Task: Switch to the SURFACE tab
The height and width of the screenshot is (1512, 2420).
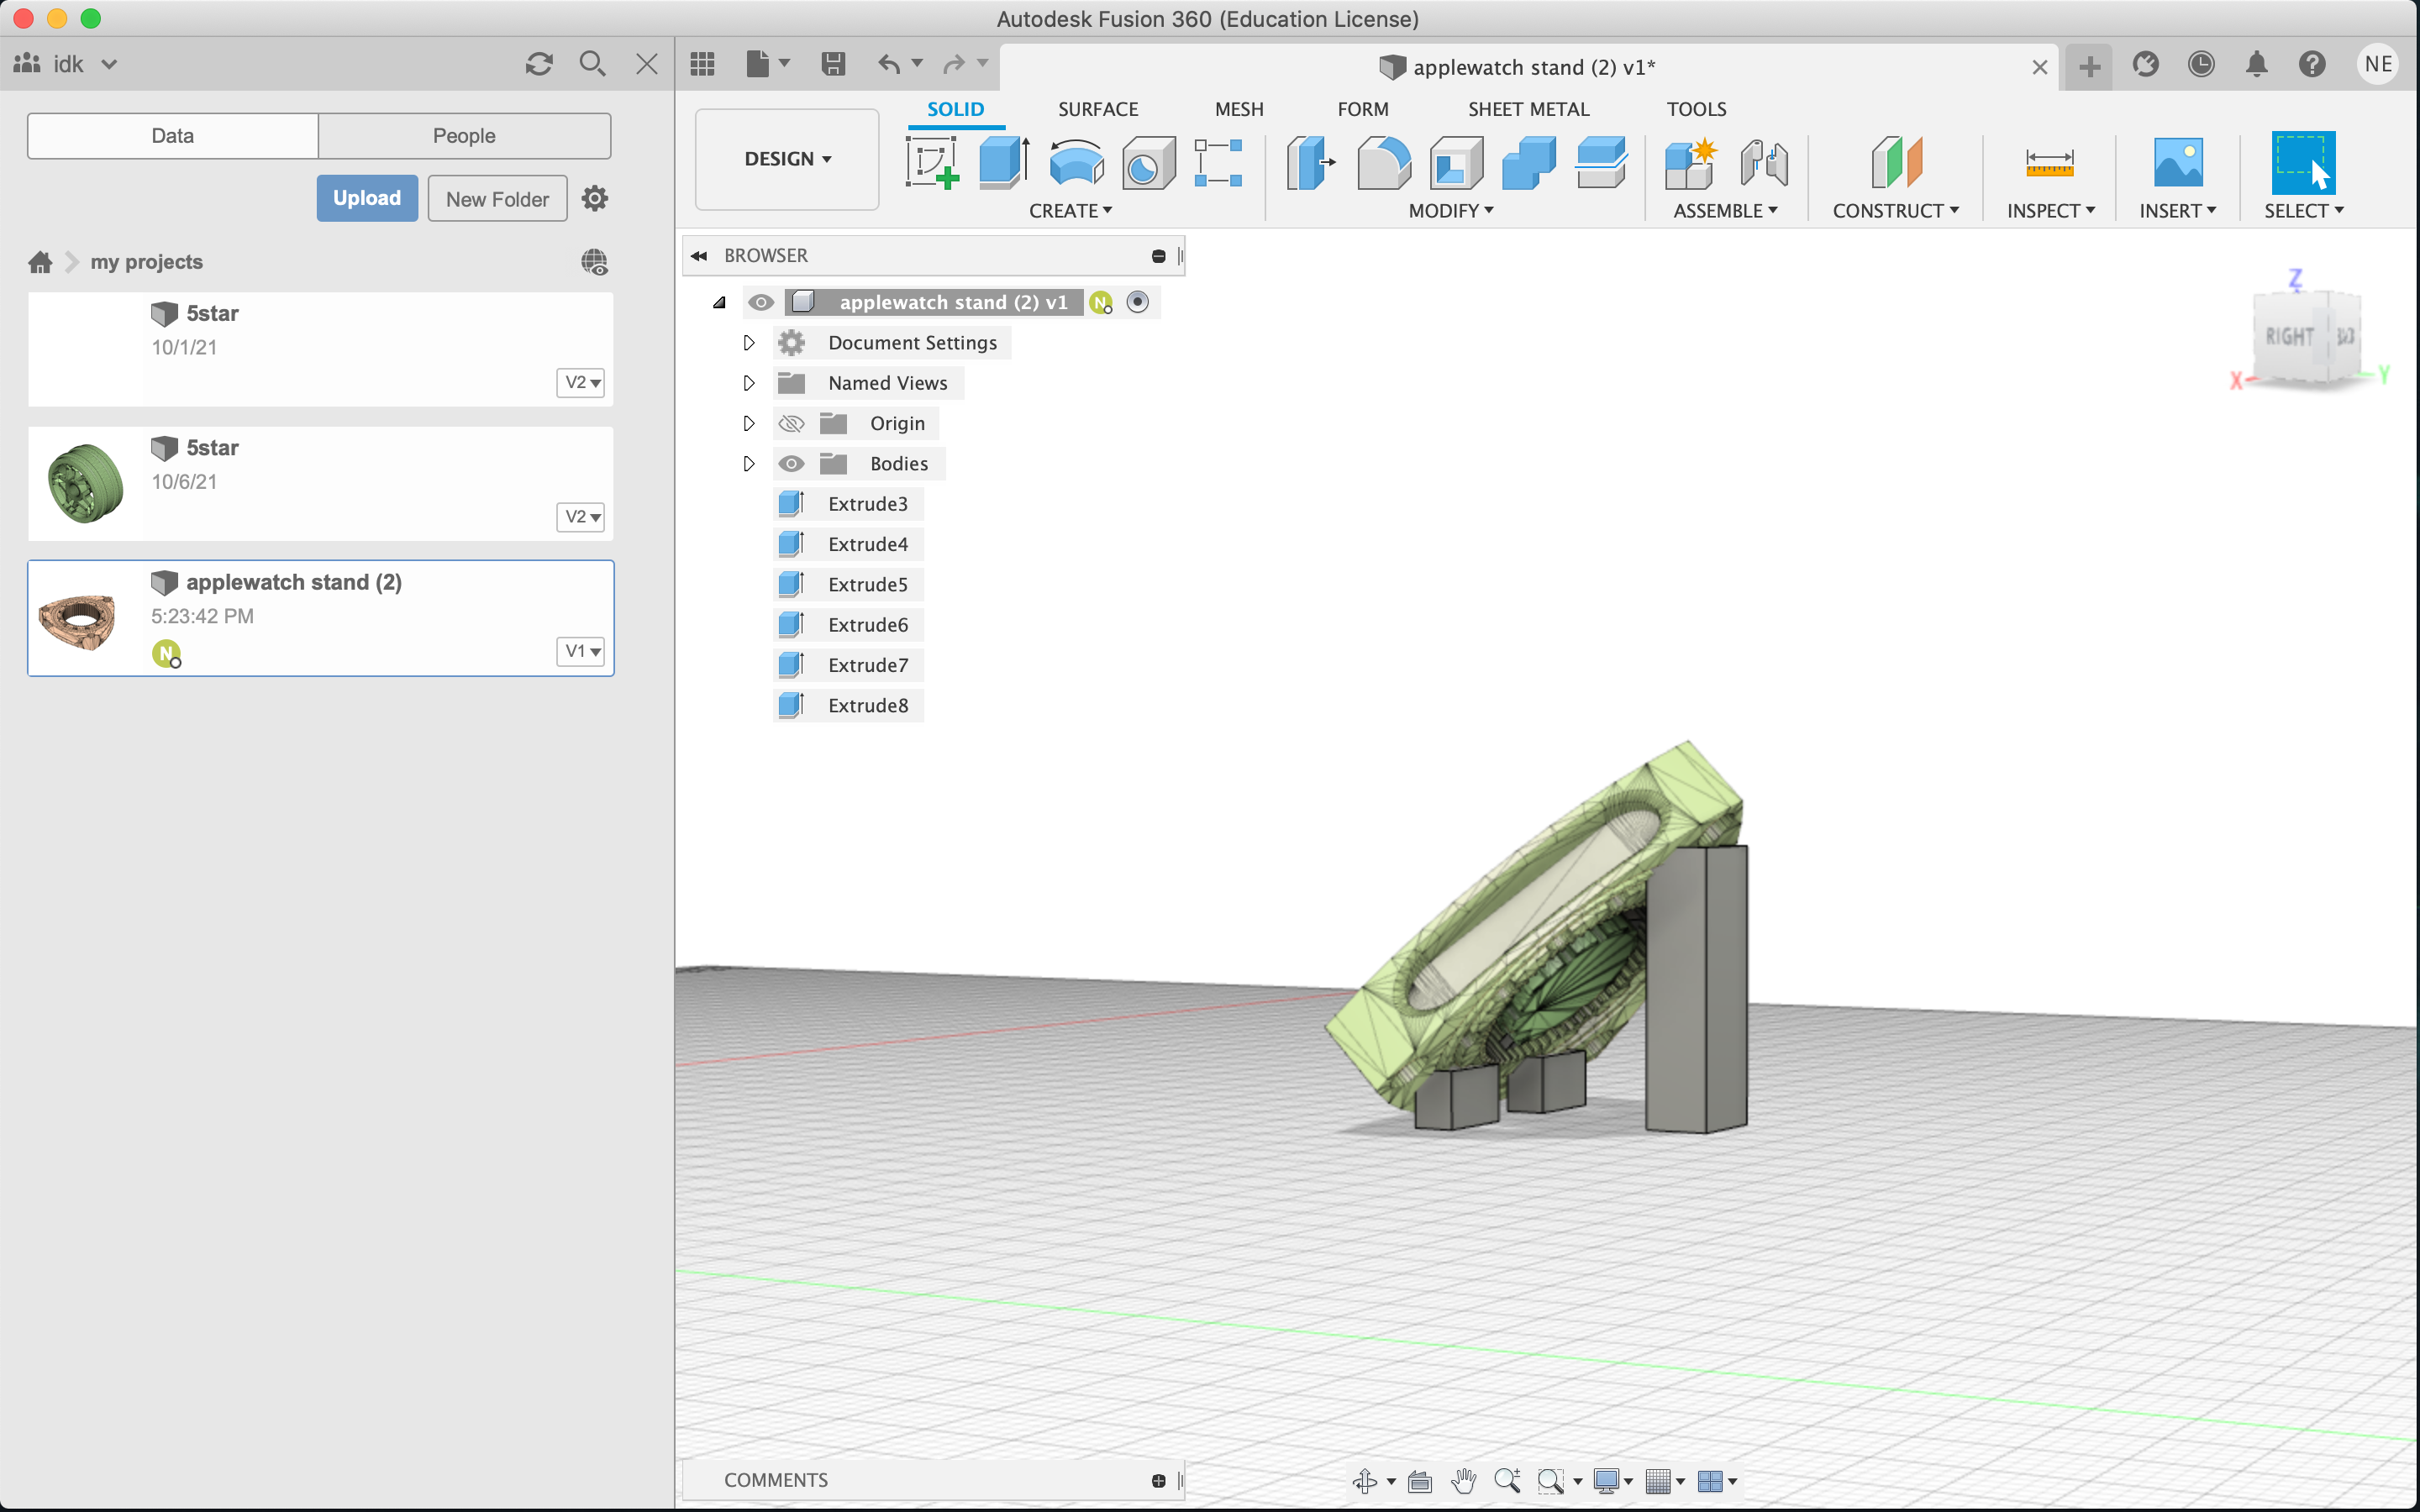Action: pos(1097,109)
